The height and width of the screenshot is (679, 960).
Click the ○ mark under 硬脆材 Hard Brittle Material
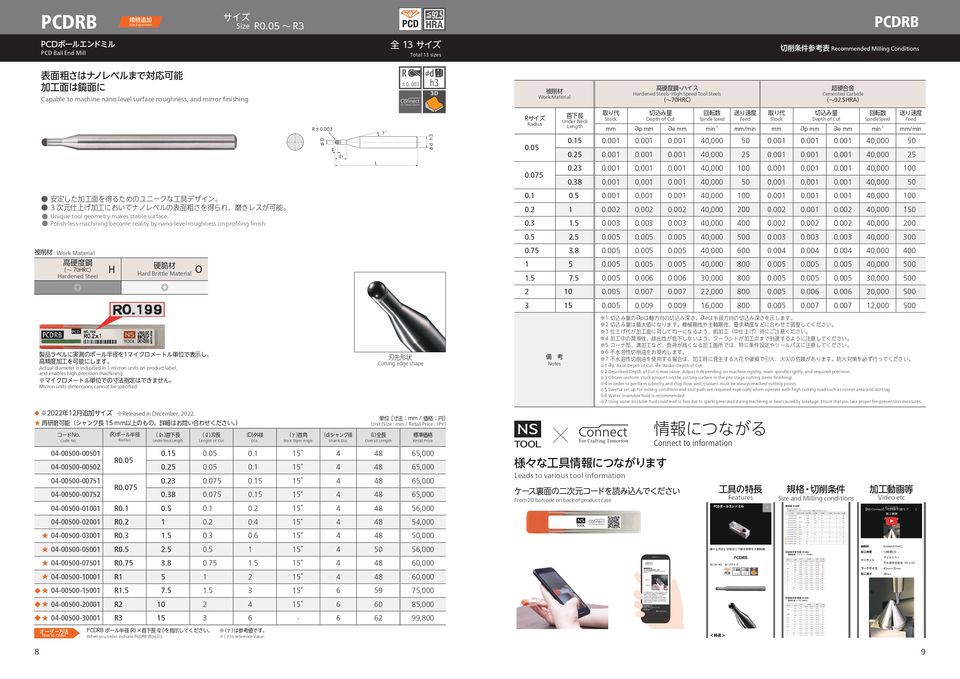[164, 287]
